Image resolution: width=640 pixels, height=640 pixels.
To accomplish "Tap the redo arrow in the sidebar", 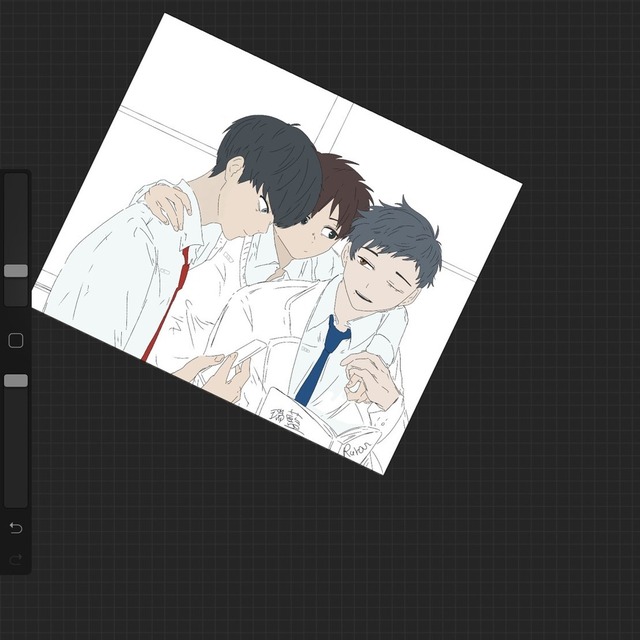I will point(16,559).
